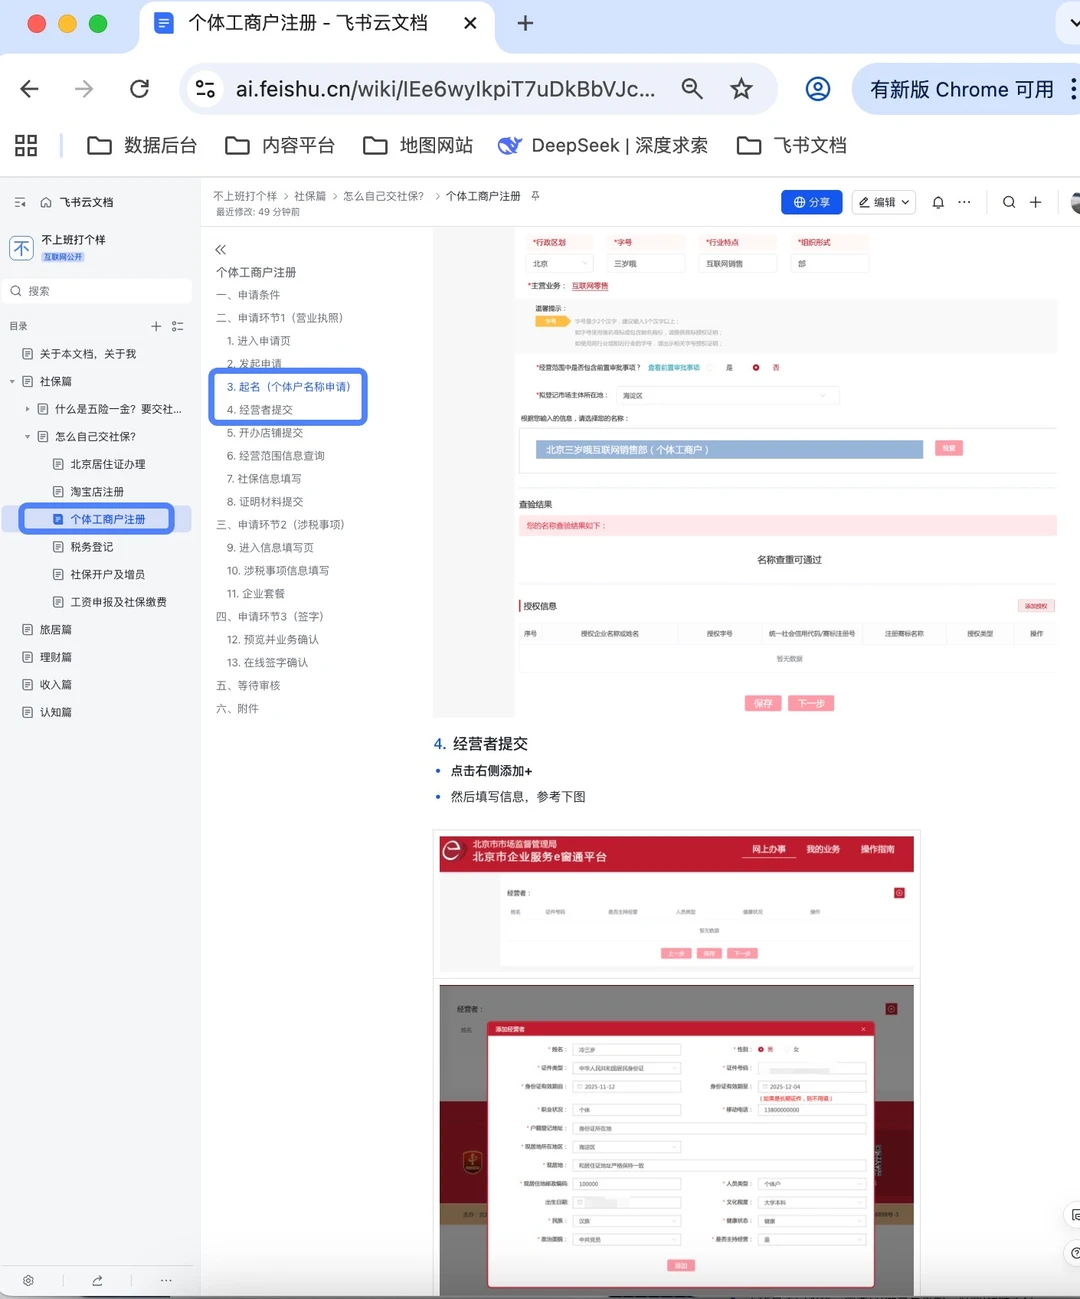Click the zoom magnifier in address bar
1080x1299 pixels.
pyautogui.click(x=692, y=89)
